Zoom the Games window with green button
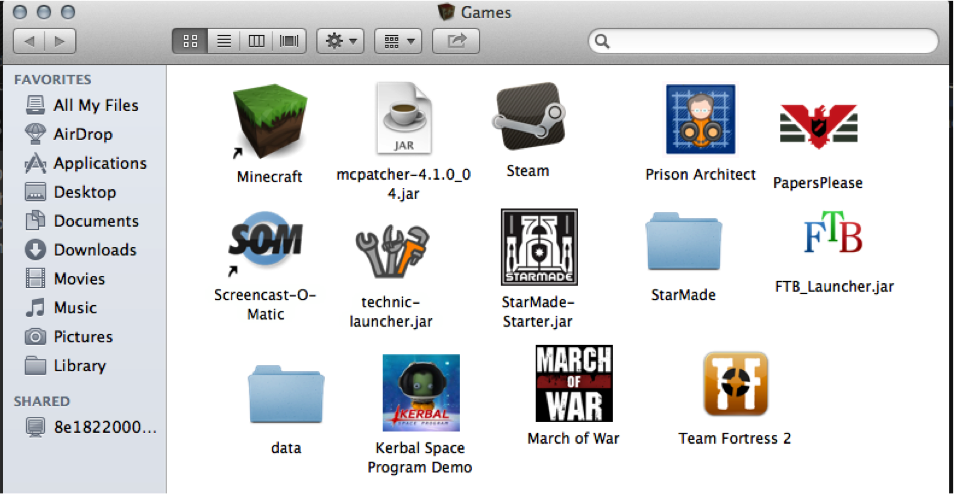The width and height of the screenshot is (954, 494). tap(68, 12)
